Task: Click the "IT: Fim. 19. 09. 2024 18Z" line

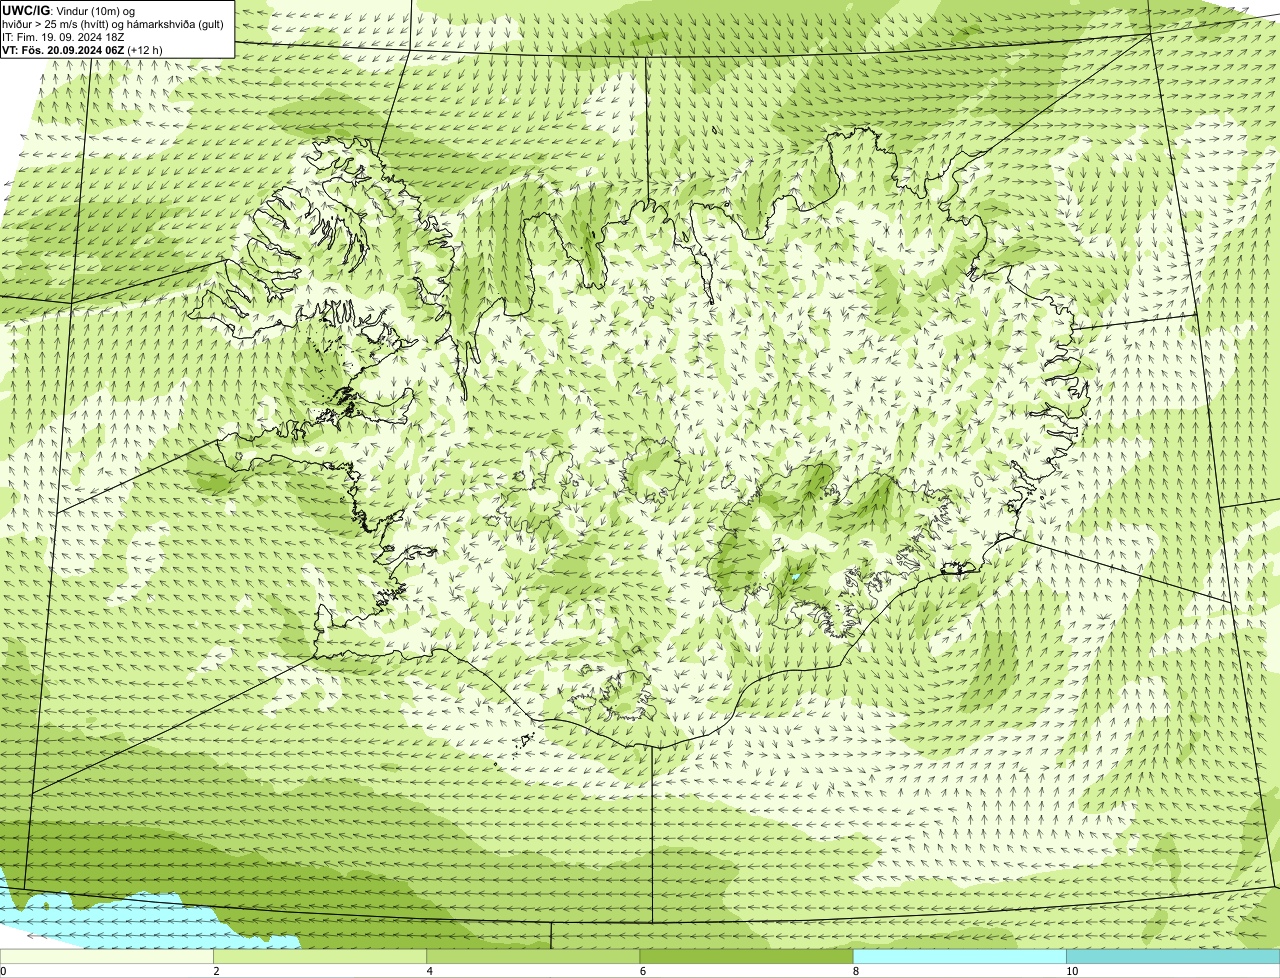Action: point(64,36)
